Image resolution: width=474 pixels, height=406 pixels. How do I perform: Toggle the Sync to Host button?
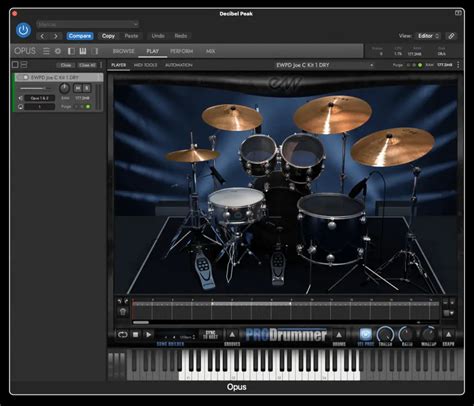pos(211,334)
